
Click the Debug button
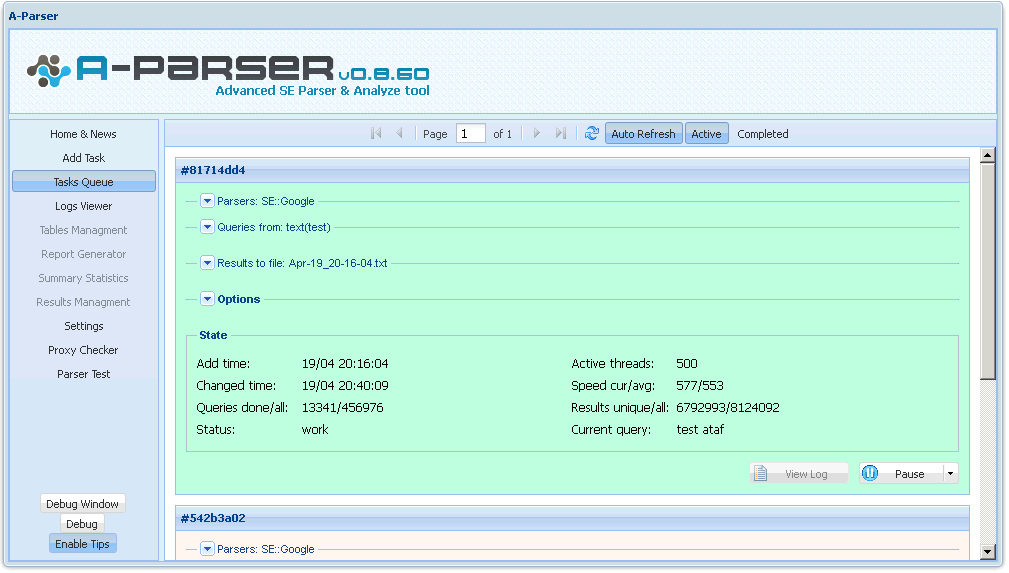tap(82, 523)
